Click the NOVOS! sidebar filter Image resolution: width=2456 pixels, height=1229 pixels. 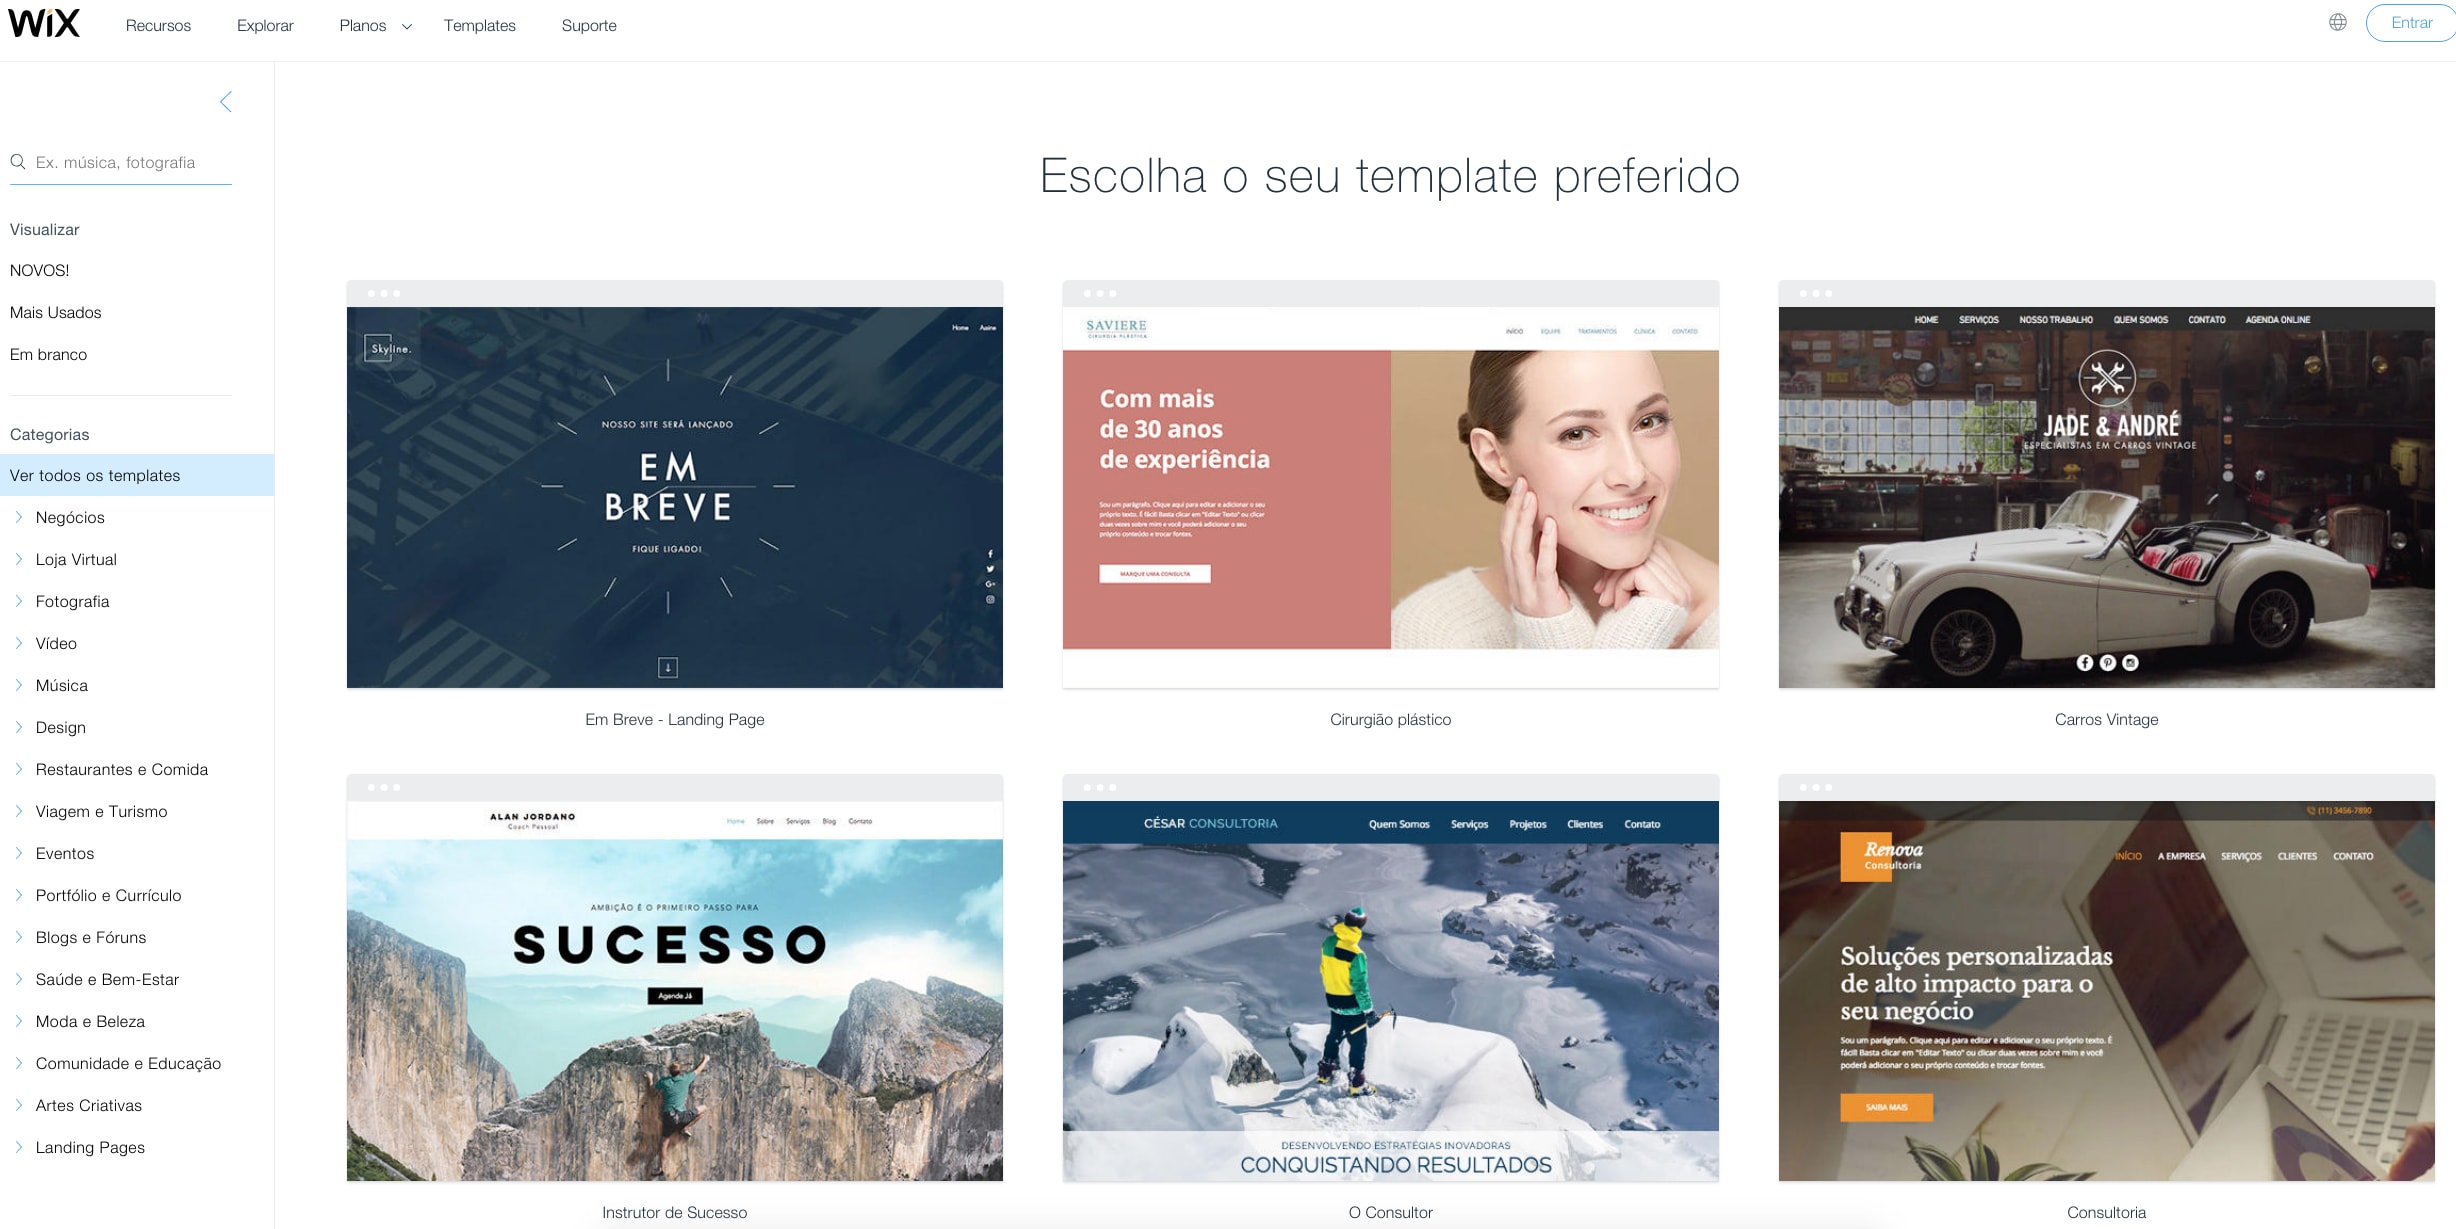39,270
